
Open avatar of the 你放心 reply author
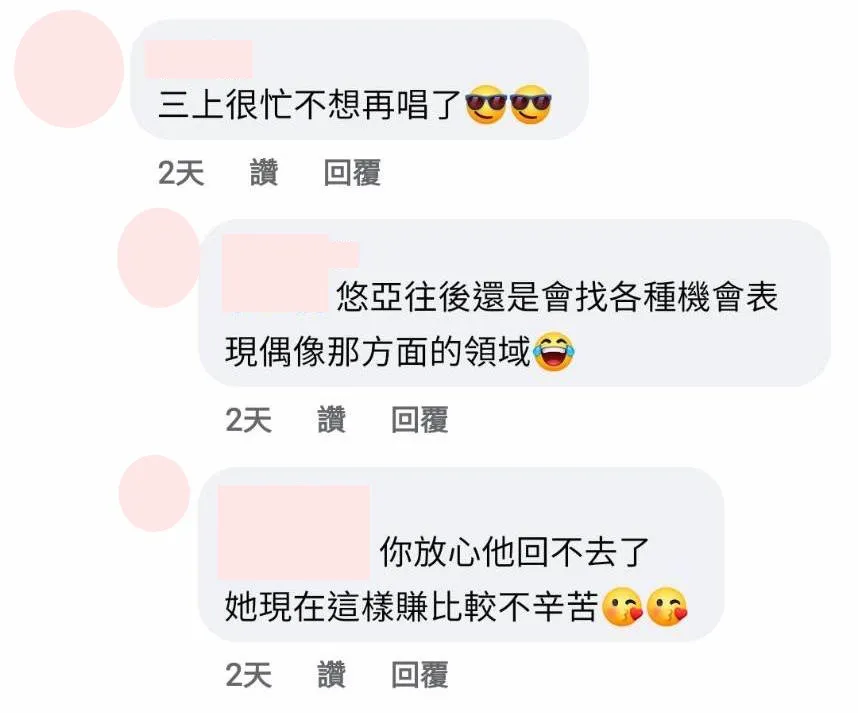155,493
